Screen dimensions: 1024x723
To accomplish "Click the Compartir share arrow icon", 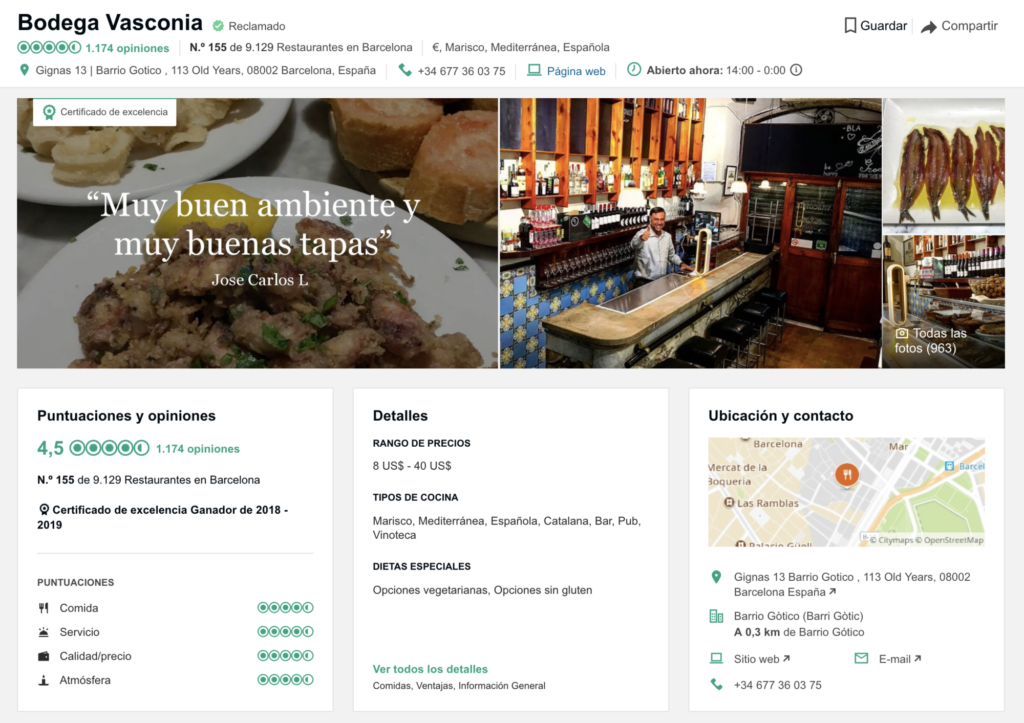I will tap(929, 27).
